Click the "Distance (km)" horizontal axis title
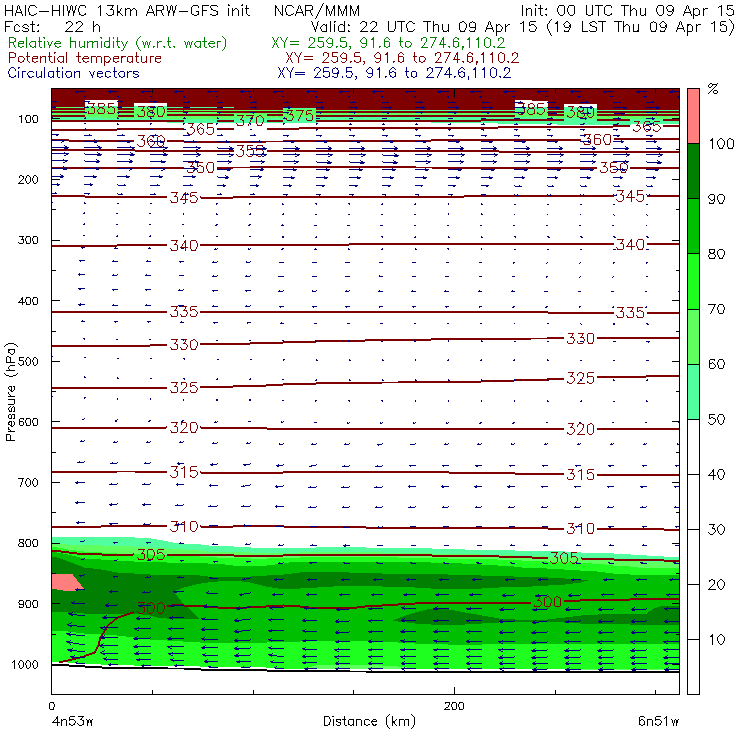 coord(369,721)
